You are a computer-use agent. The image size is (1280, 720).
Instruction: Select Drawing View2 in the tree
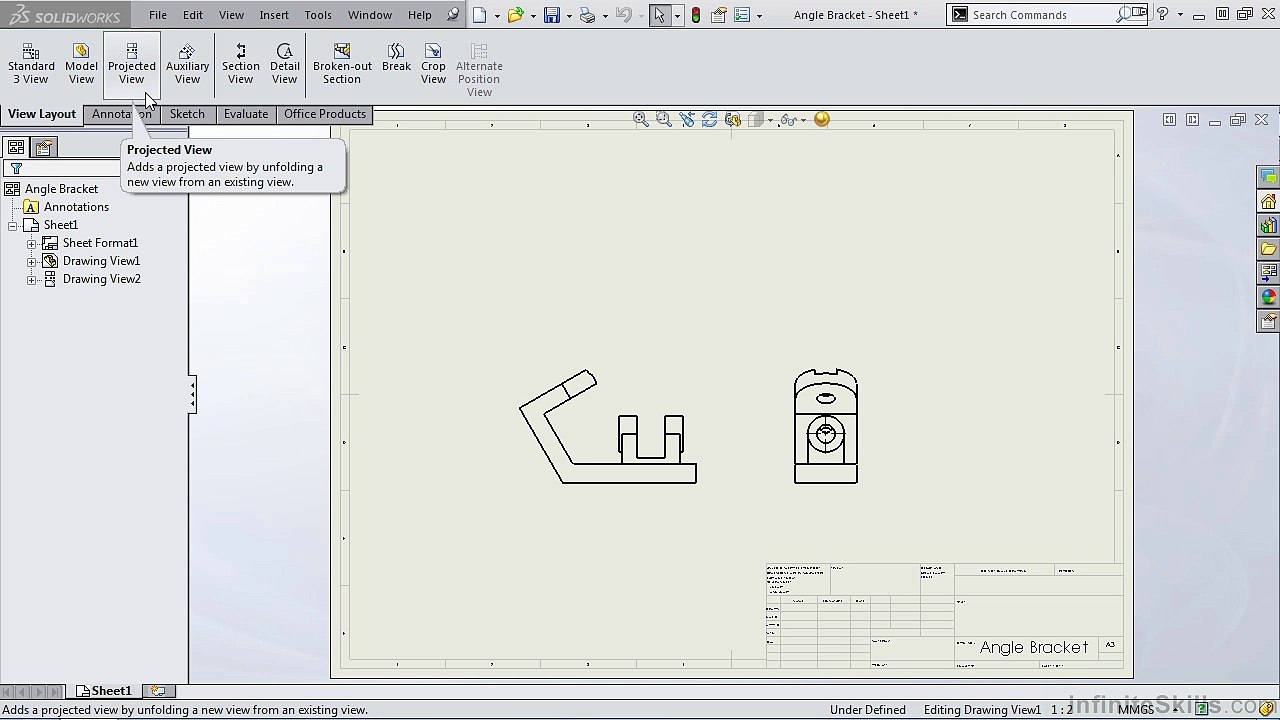pos(101,279)
